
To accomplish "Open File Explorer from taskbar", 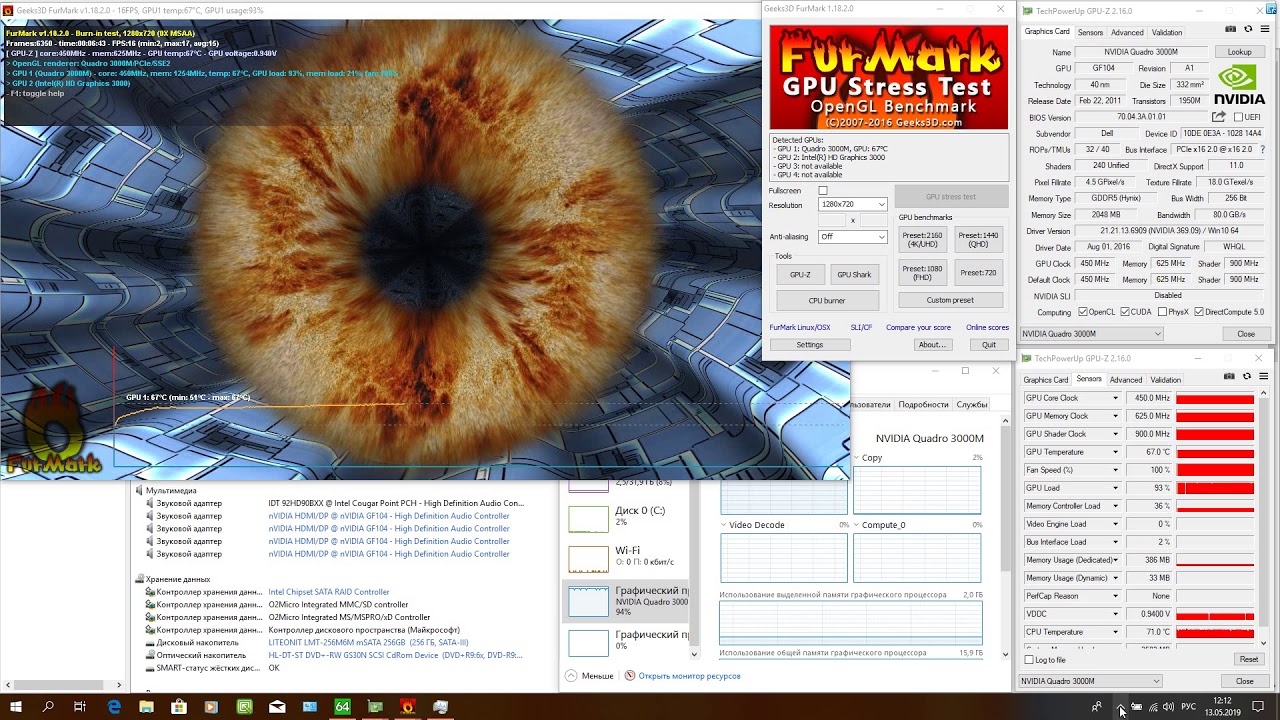I will point(146,707).
